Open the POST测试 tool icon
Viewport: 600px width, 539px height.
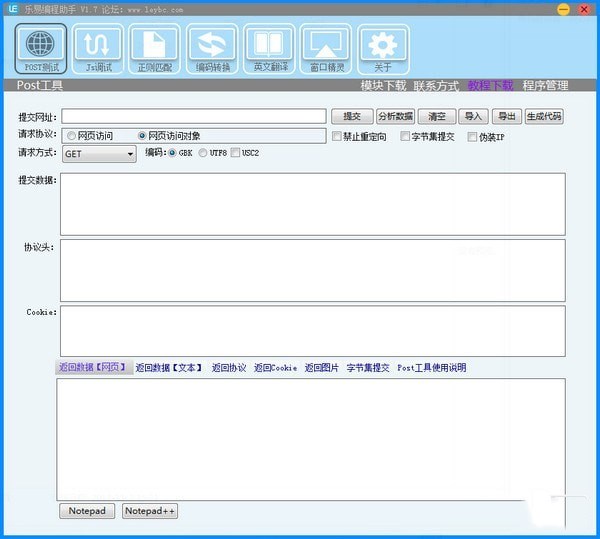(x=41, y=50)
